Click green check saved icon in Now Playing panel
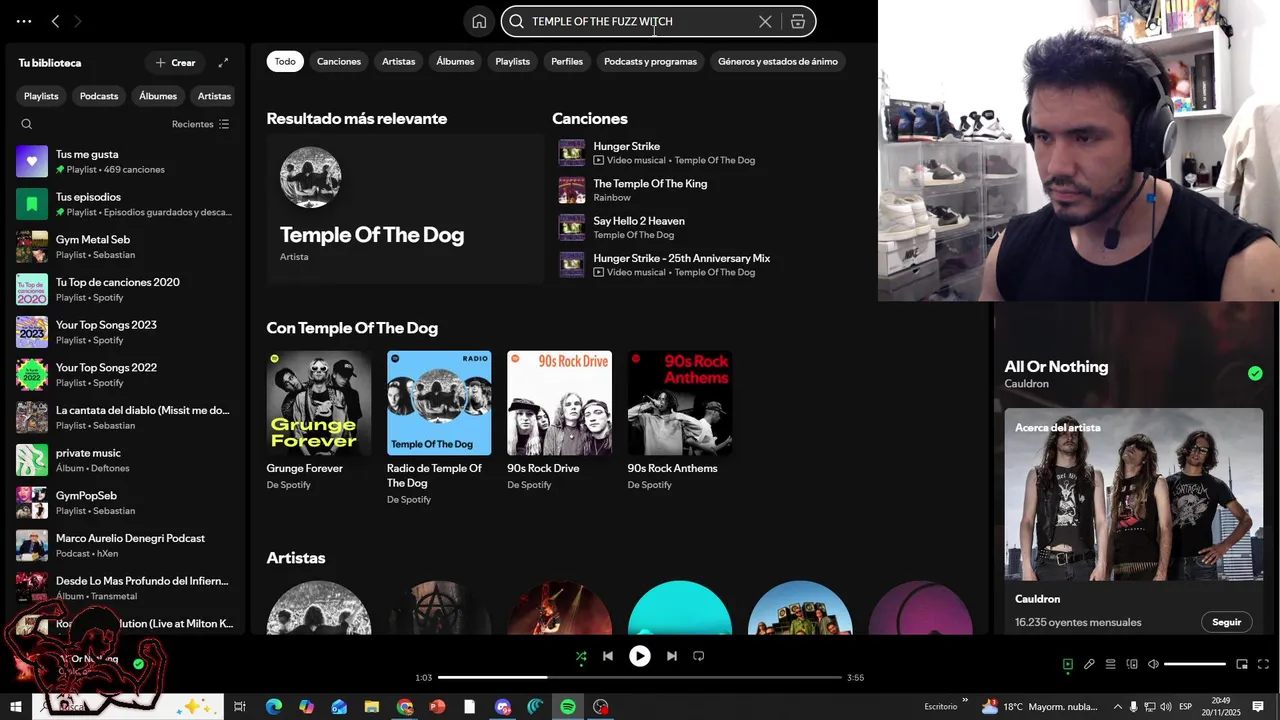The width and height of the screenshot is (1280, 720). click(1255, 373)
